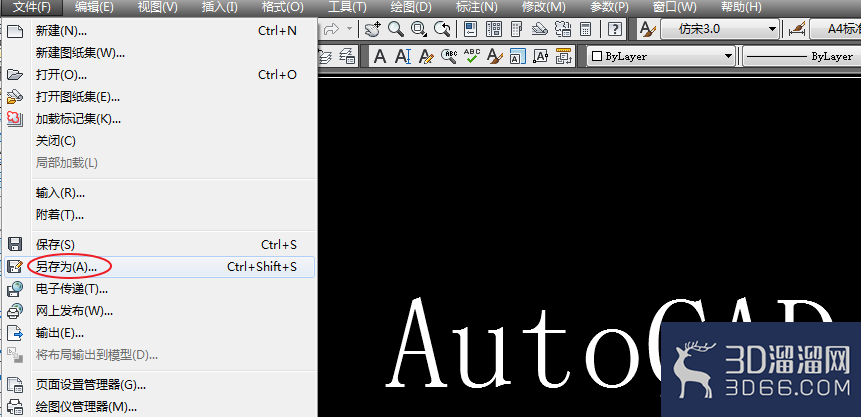
Task: Select the Pan realtime hand icon
Action: point(373,29)
